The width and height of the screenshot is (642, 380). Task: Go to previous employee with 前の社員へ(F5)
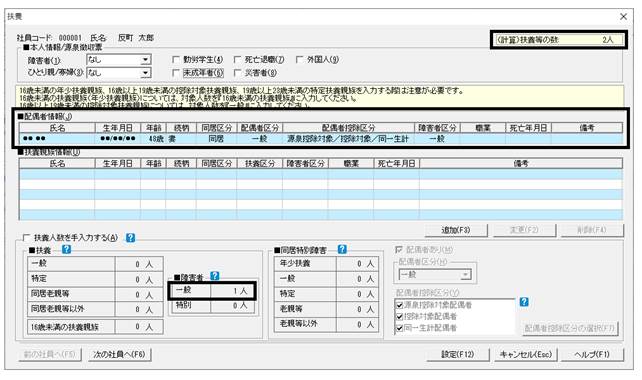point(50,354)
